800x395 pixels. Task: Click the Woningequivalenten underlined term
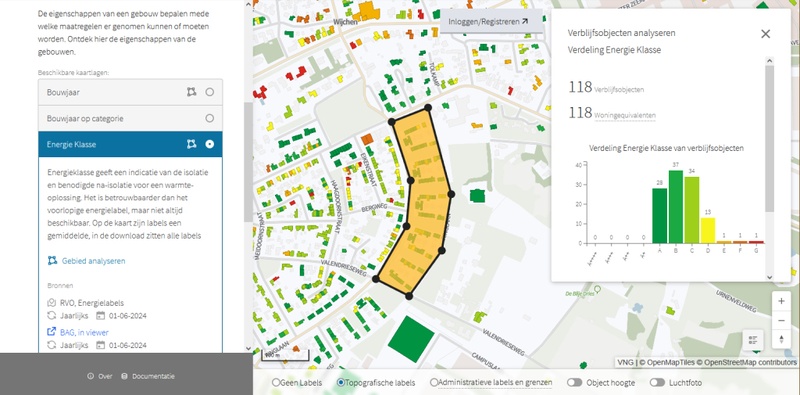click(x=624, y=116)
